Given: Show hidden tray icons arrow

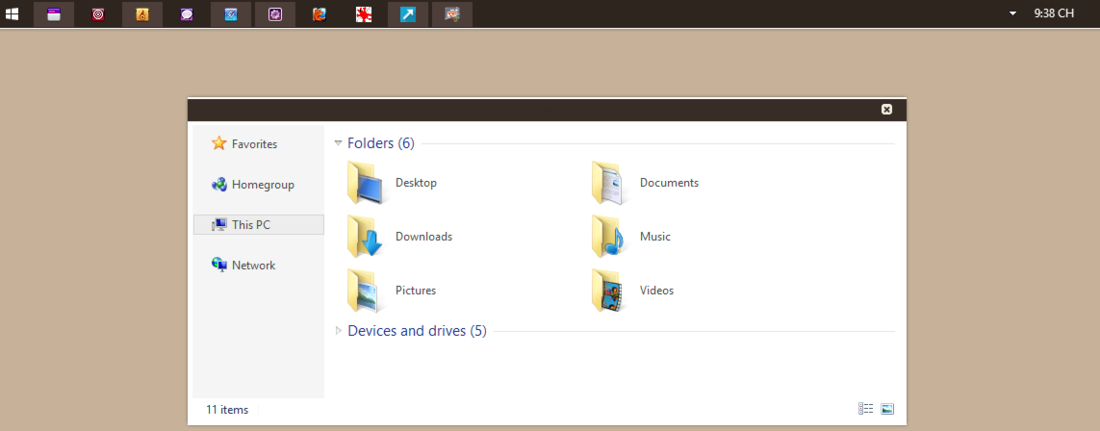Looking at the screenshot, I should pyautogui.click(x=1012, y=13).
